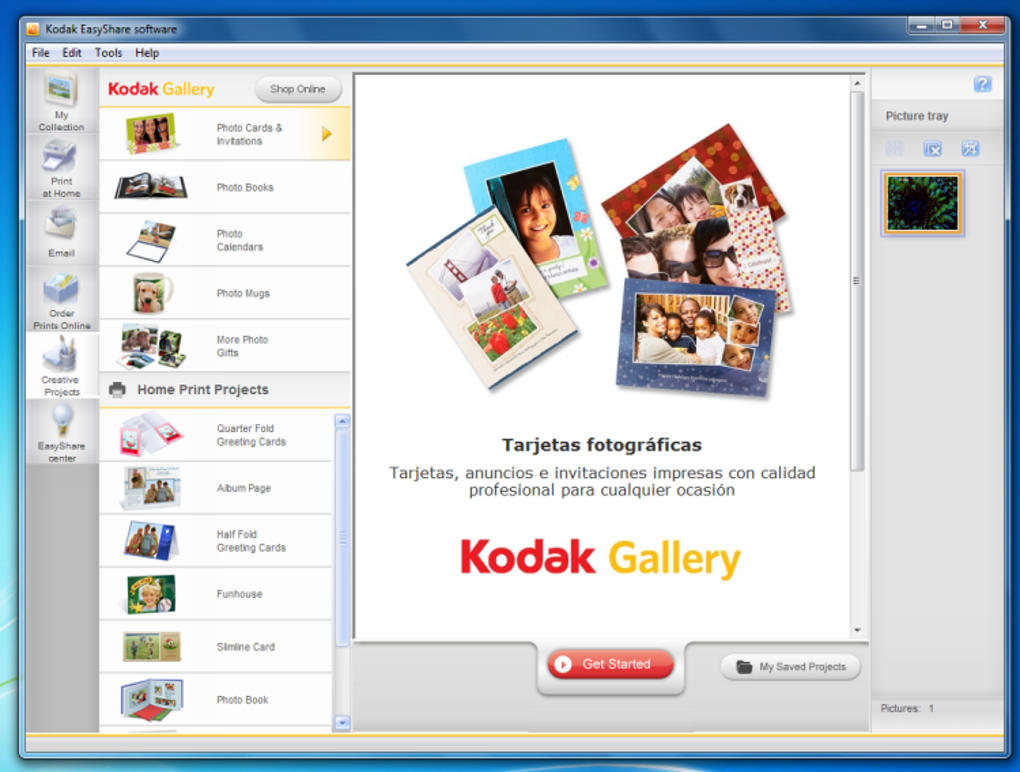Open the EasyShare center icon
The image size is (1020, 772).
click(x=62, y=432)
